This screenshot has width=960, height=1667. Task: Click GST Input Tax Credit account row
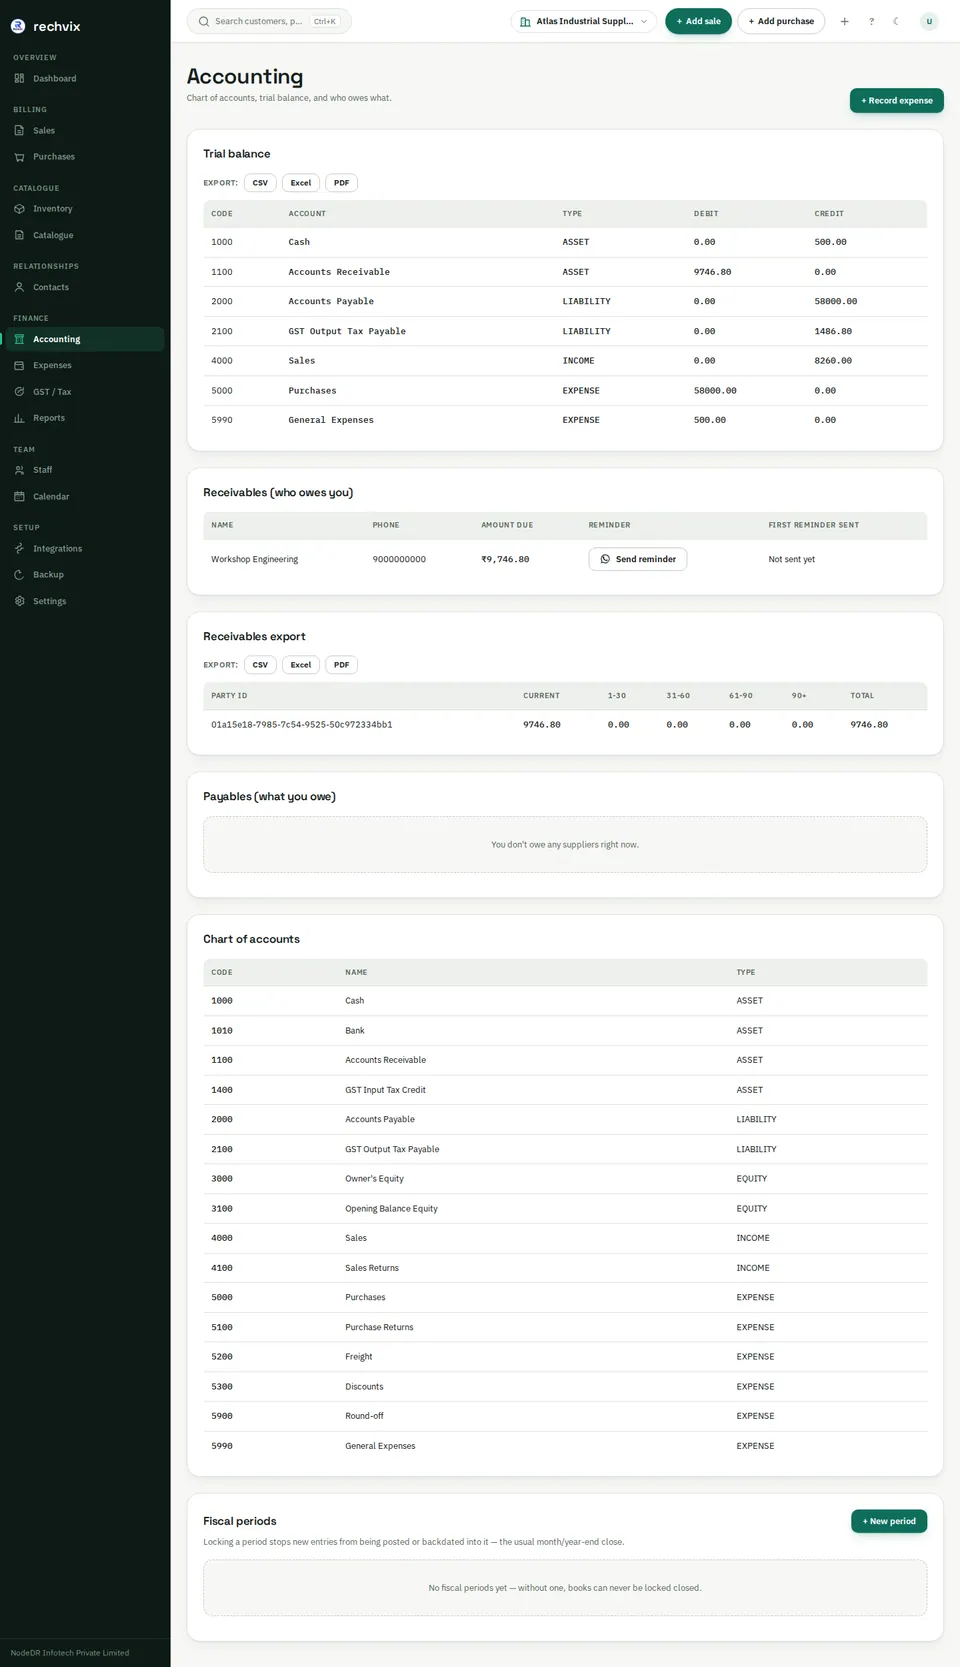point(565,1090)
